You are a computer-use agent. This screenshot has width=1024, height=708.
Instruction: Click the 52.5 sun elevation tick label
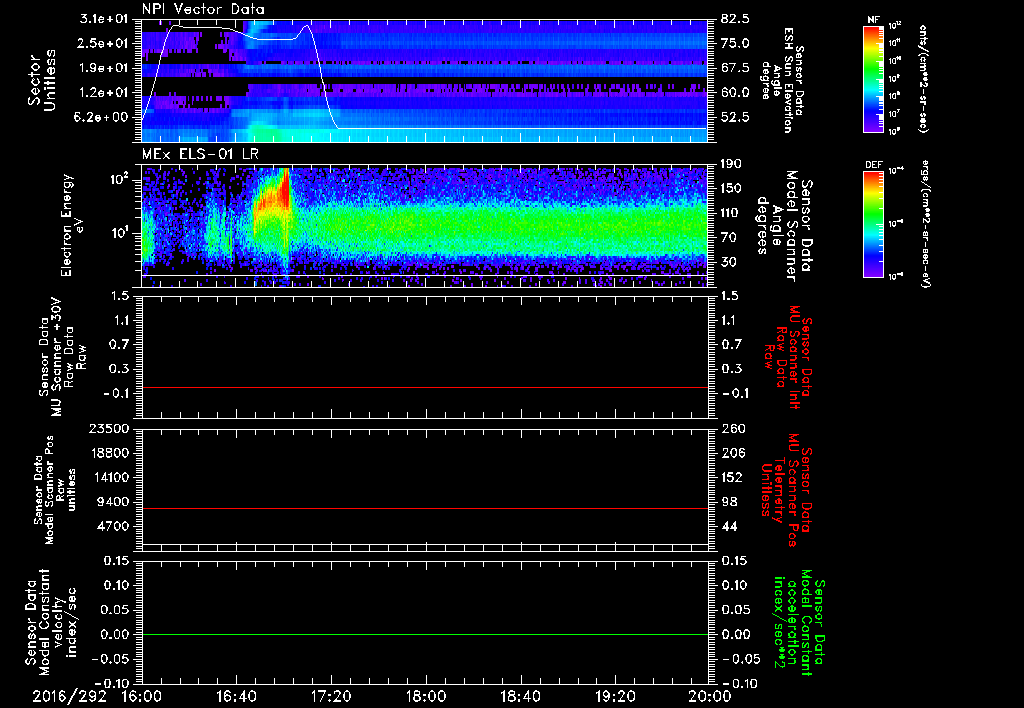point(735,117)
